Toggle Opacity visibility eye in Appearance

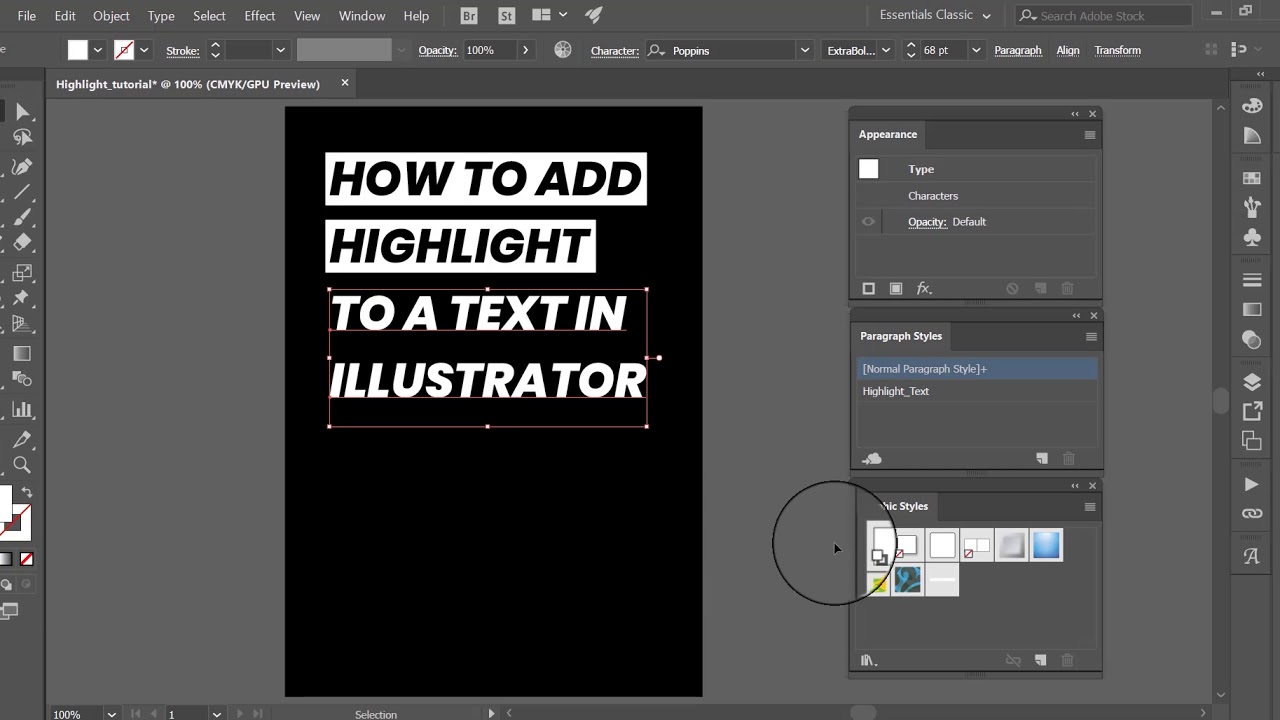(x=868, y=222)
